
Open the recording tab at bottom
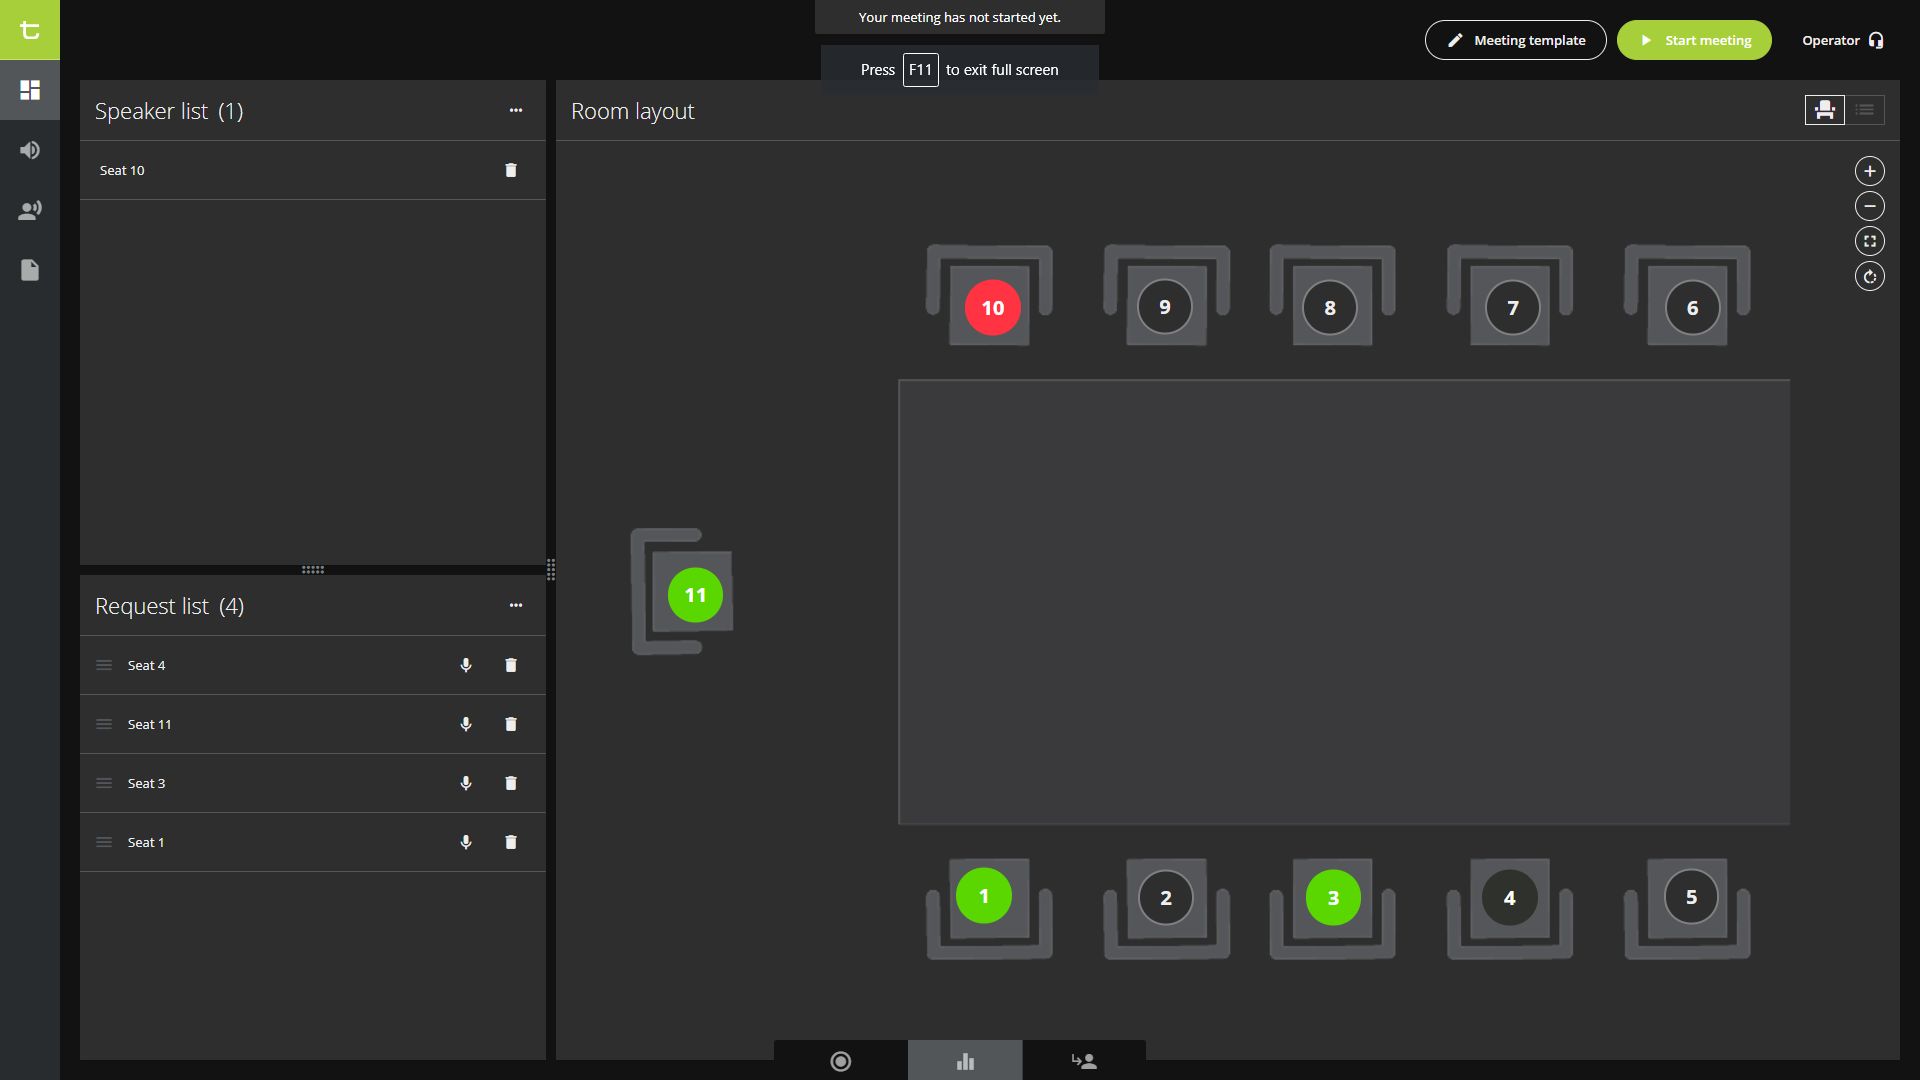coord(841,1061)
